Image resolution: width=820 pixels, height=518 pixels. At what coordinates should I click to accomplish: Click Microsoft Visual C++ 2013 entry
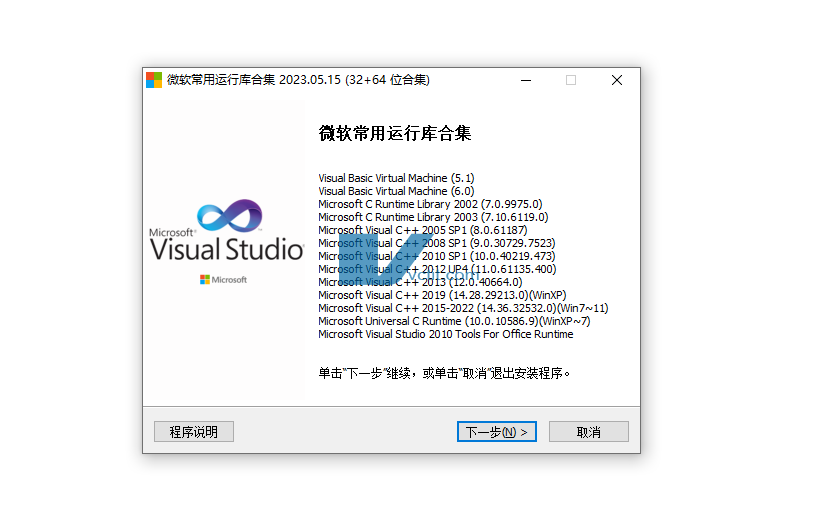(x=420, y=282)
